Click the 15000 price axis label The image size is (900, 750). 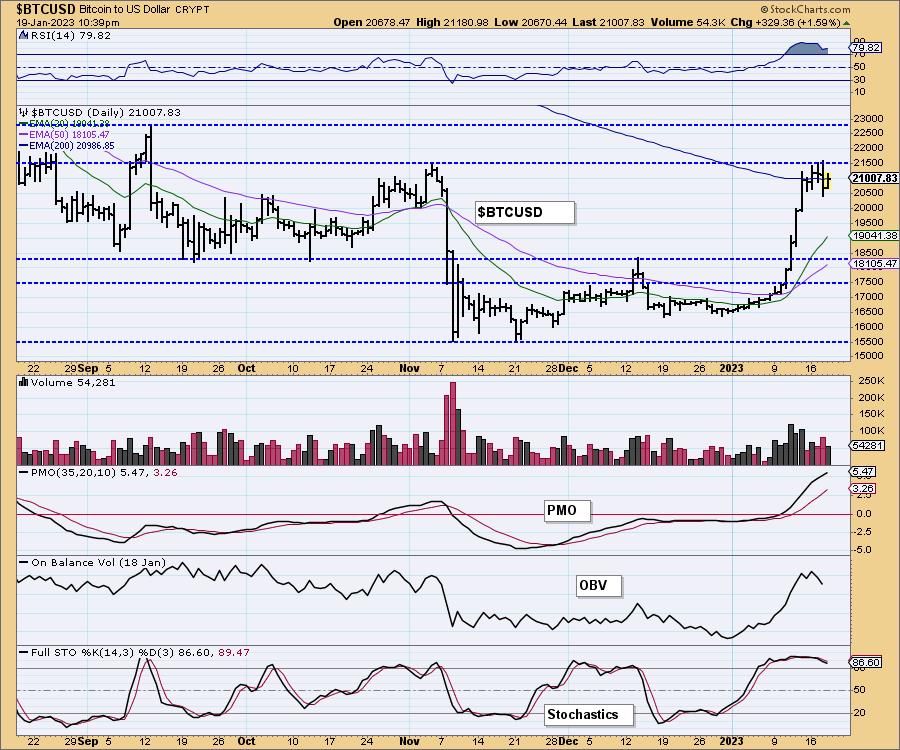[x=868, y=356]
